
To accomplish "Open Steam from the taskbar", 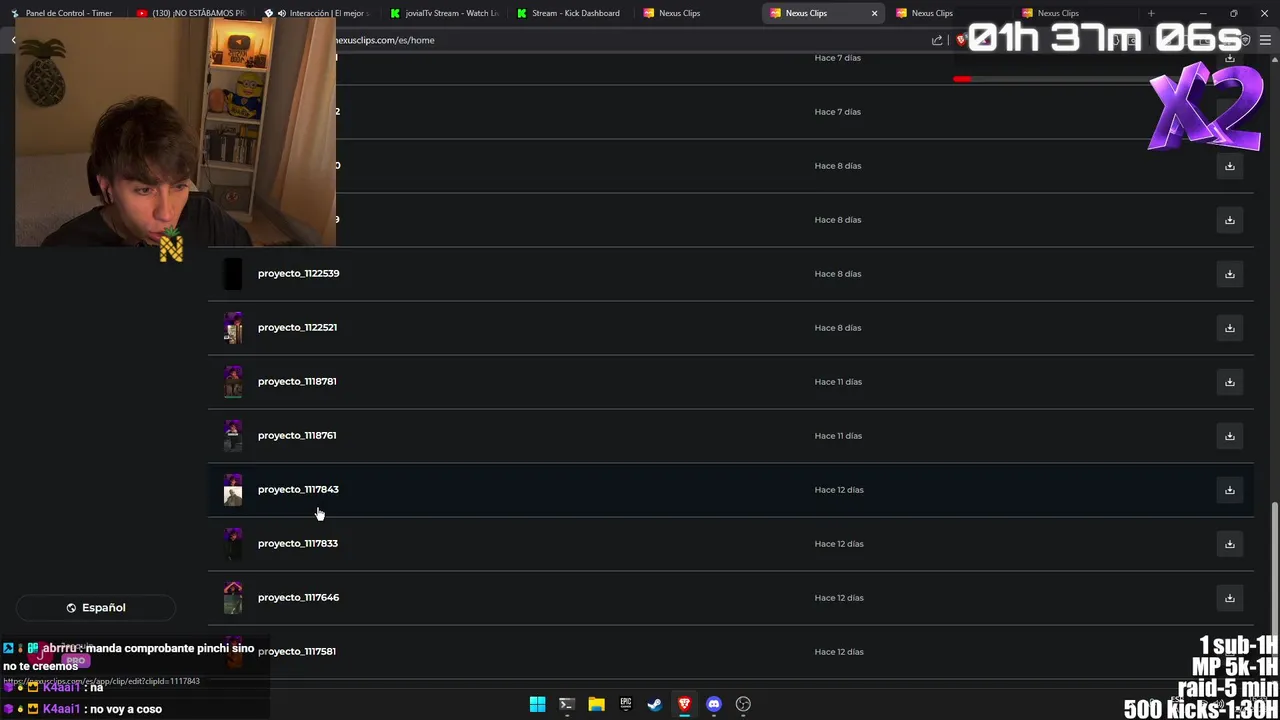I will [x=655, y=704].
